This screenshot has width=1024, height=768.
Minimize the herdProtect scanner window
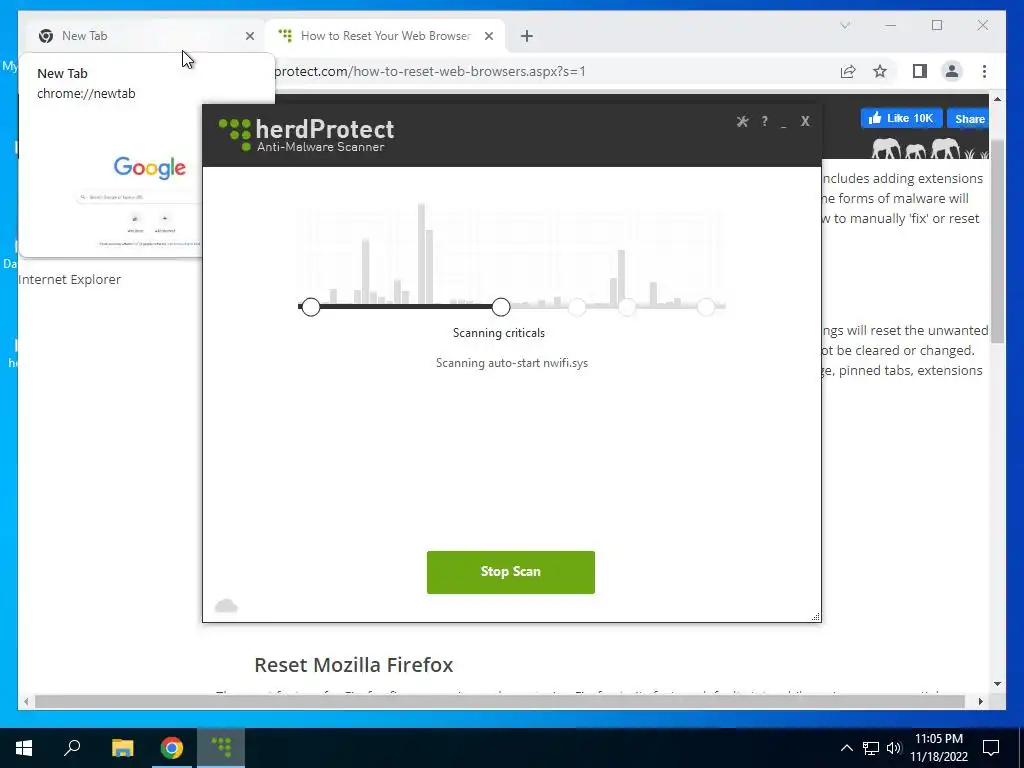784,122
